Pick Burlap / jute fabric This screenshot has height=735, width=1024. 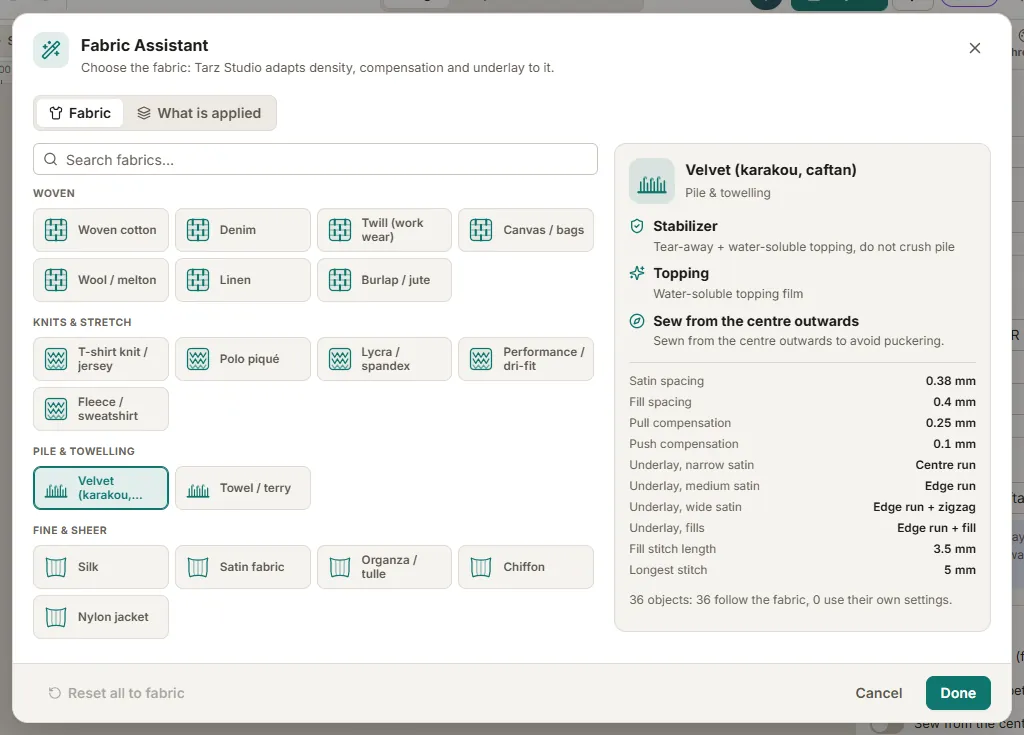(x=384, y=280)
